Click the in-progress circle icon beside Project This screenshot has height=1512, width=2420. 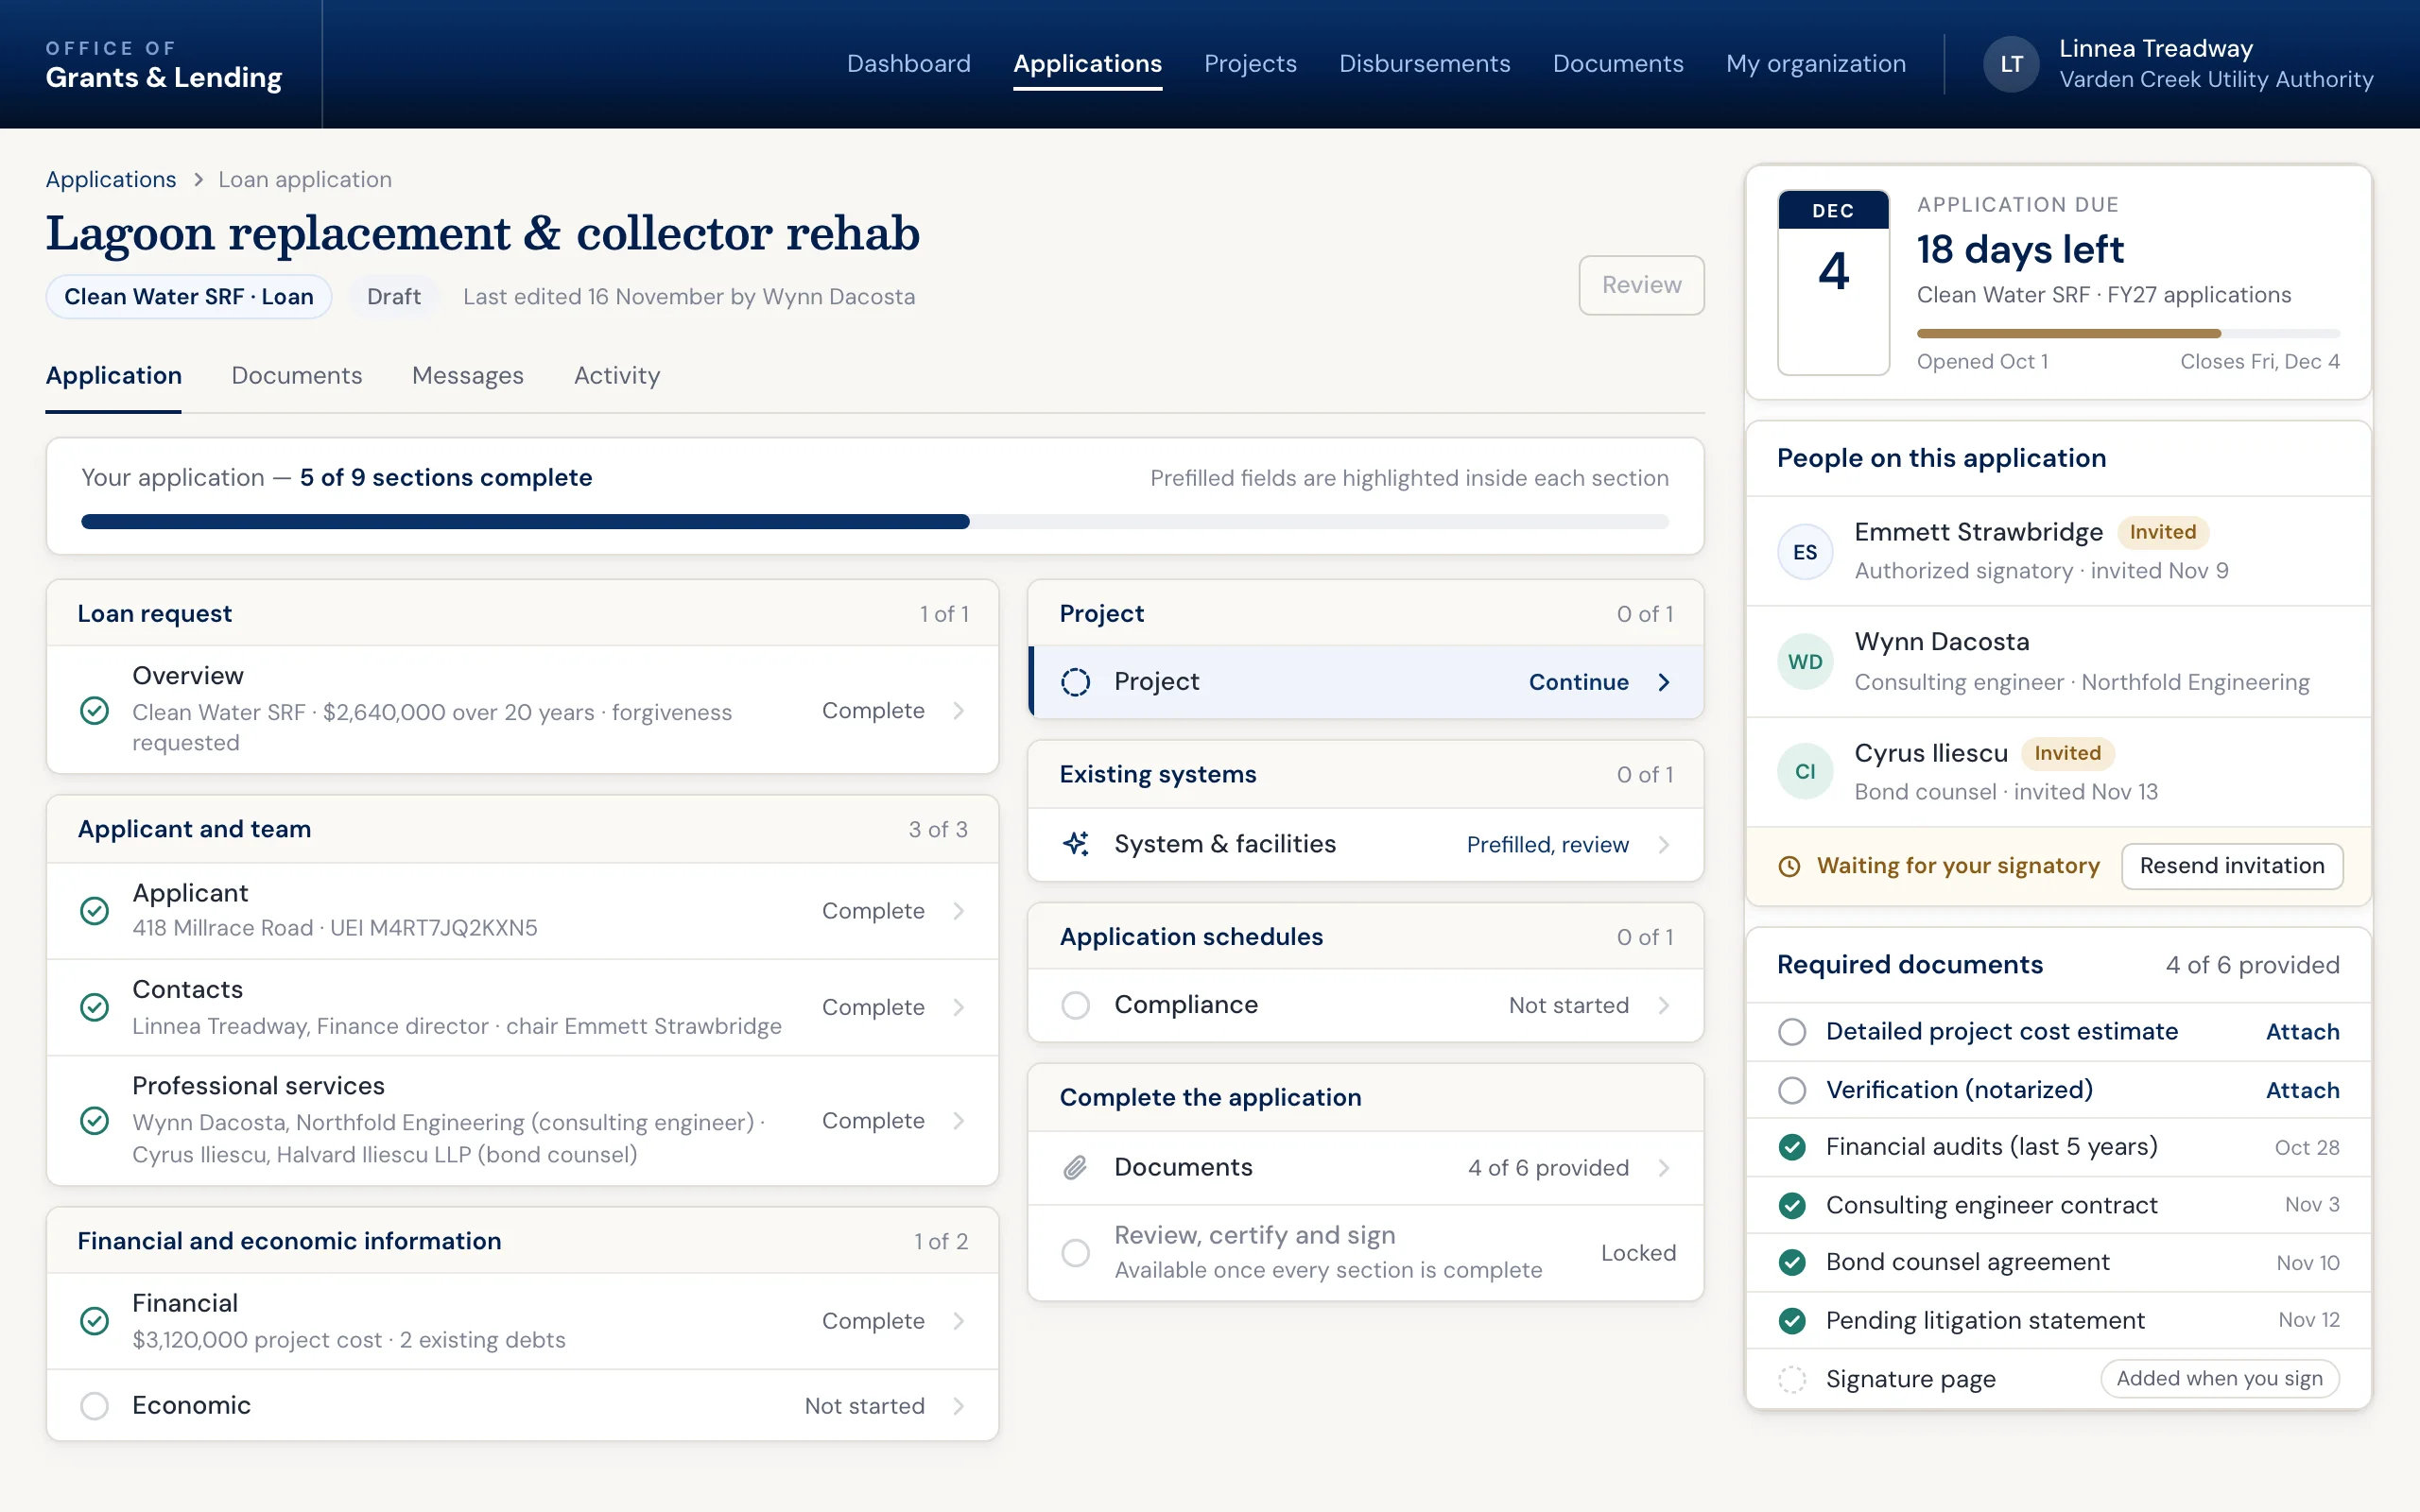point(1075,682)
